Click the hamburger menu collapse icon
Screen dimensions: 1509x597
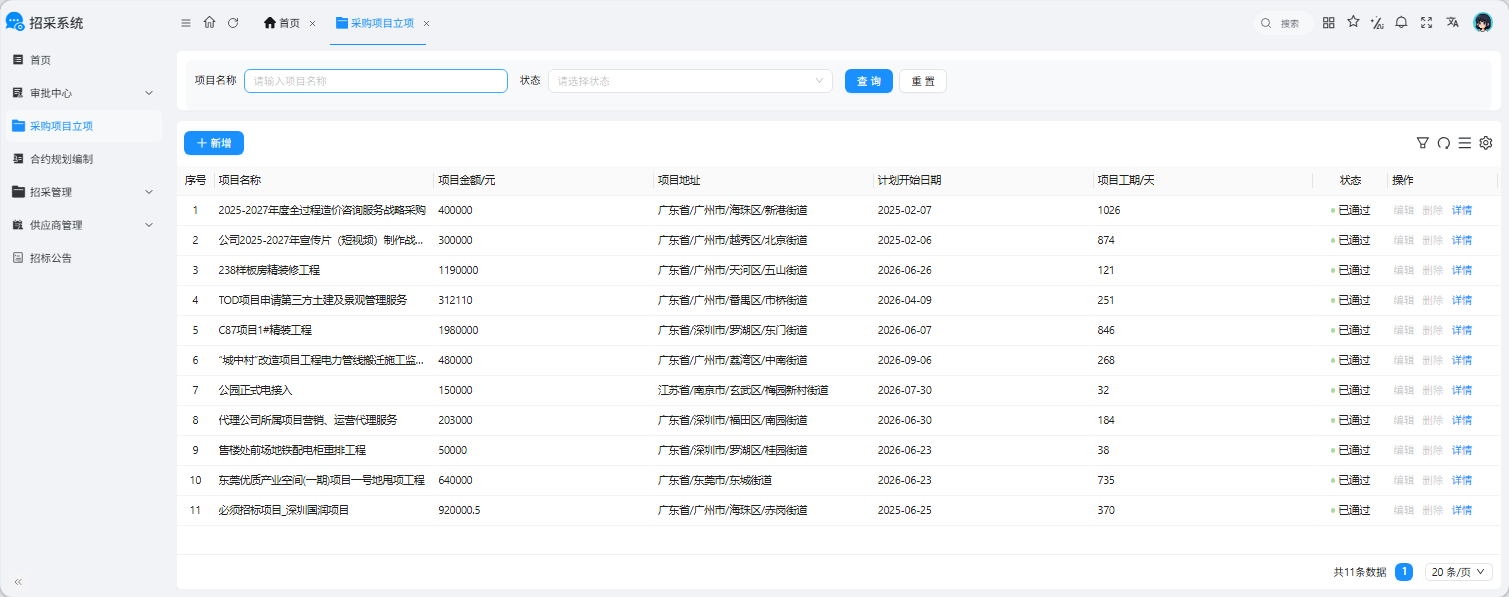186,23
